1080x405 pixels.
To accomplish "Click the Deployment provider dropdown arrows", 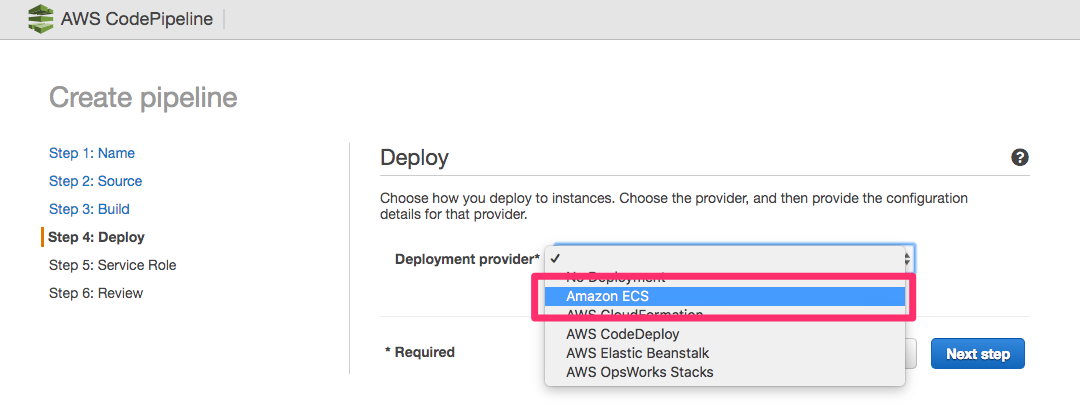I will [908, 259].
